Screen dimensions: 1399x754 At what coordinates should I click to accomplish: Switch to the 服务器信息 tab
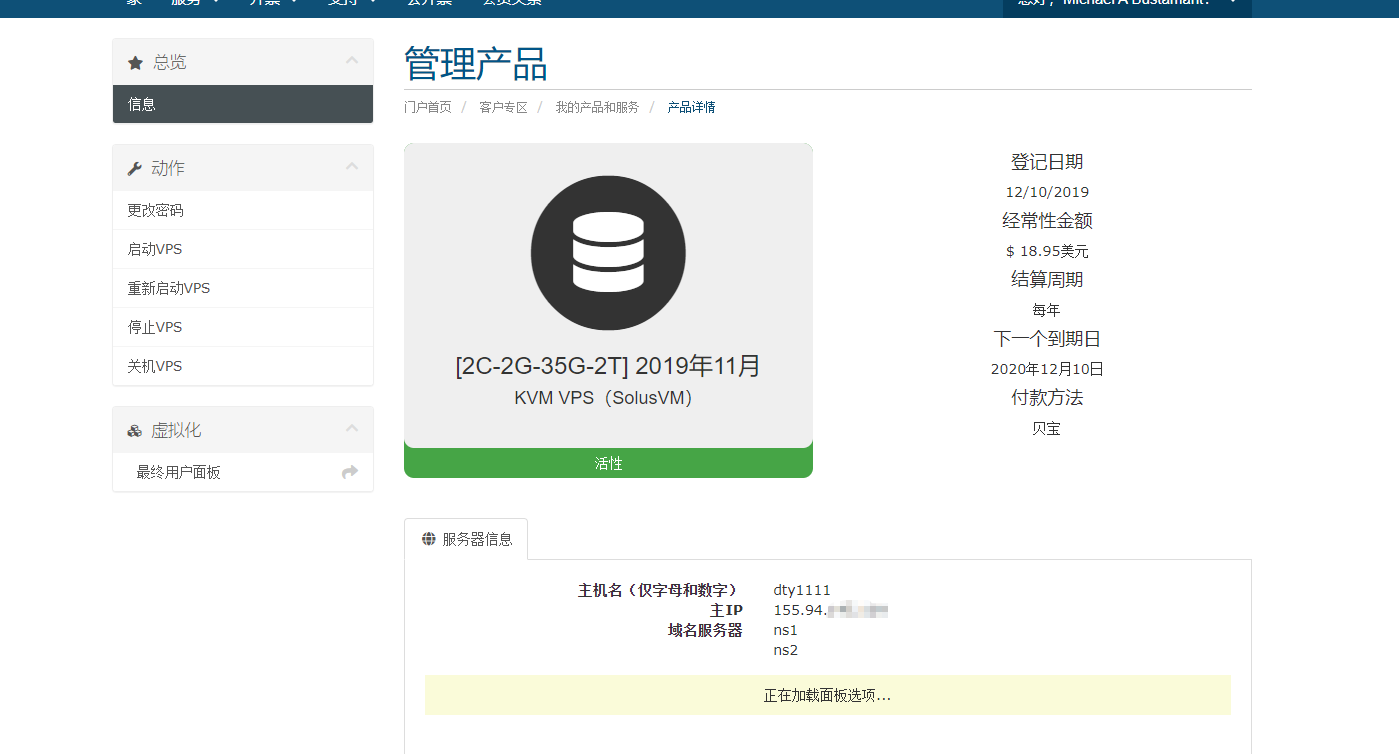[467, 539]
